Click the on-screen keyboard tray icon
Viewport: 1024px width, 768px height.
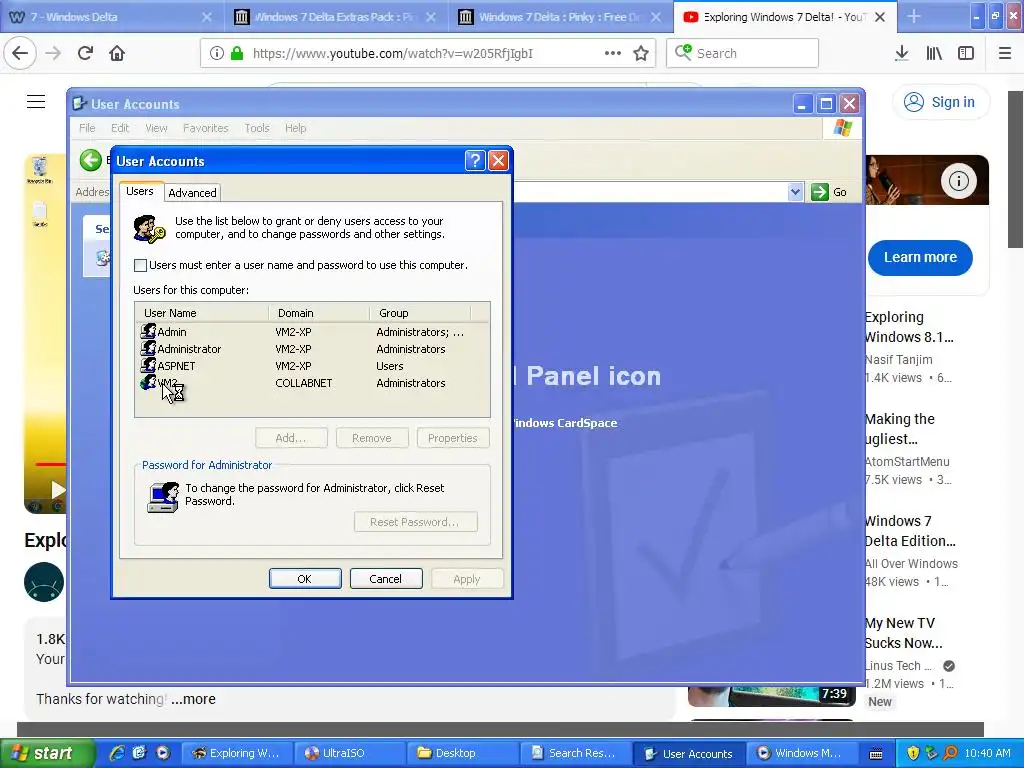pyautogui.click(x=876, y=754)
